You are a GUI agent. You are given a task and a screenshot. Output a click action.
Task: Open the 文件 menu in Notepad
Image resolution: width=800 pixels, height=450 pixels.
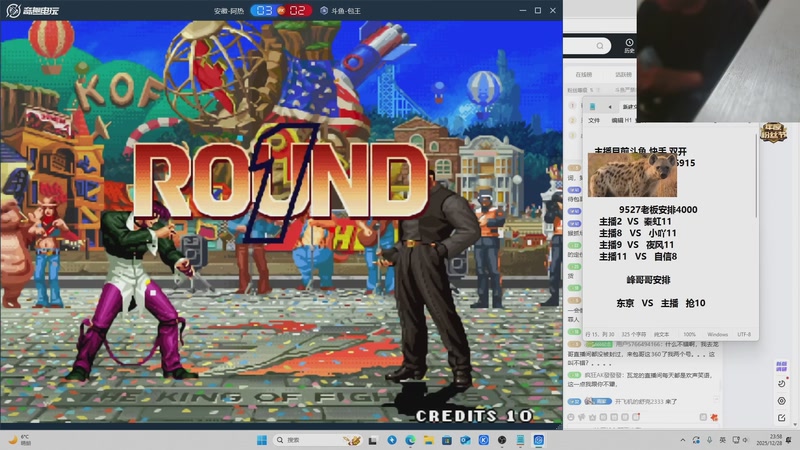[594, 120]
